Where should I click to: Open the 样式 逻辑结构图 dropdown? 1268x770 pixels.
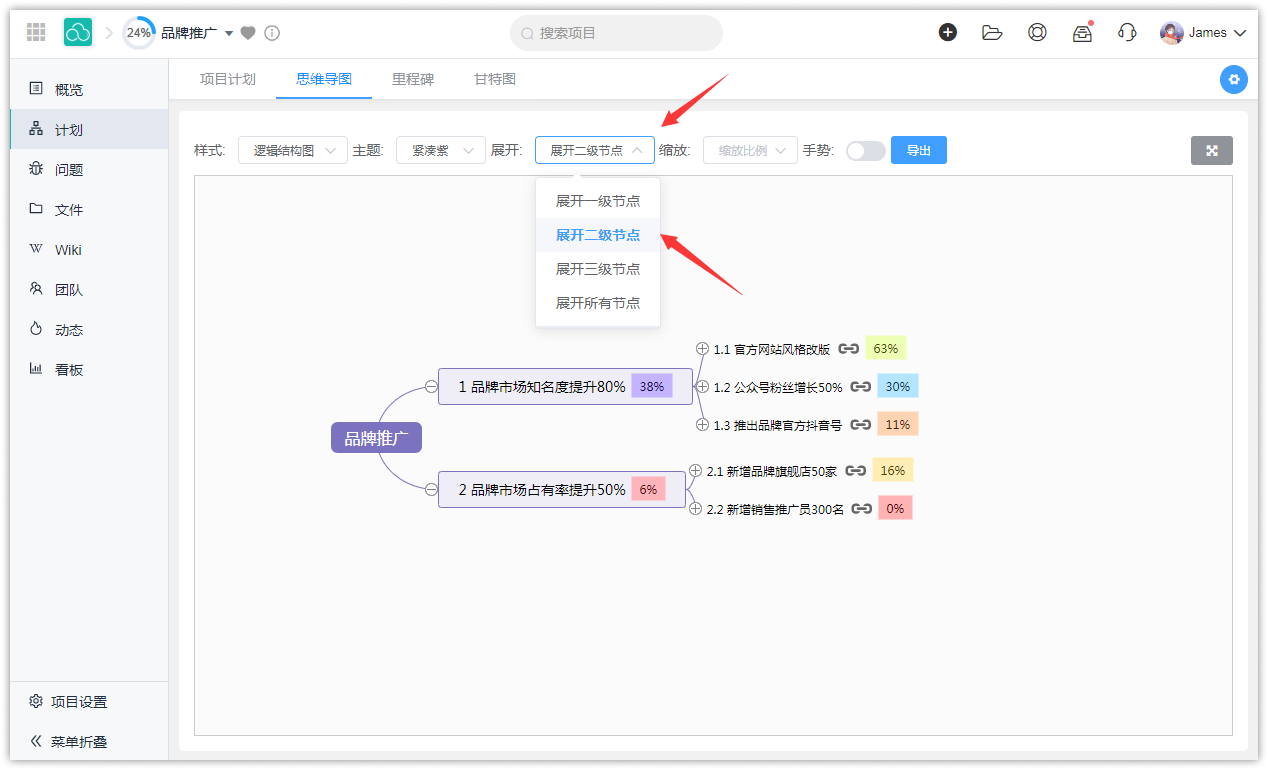tap(292, 151)
